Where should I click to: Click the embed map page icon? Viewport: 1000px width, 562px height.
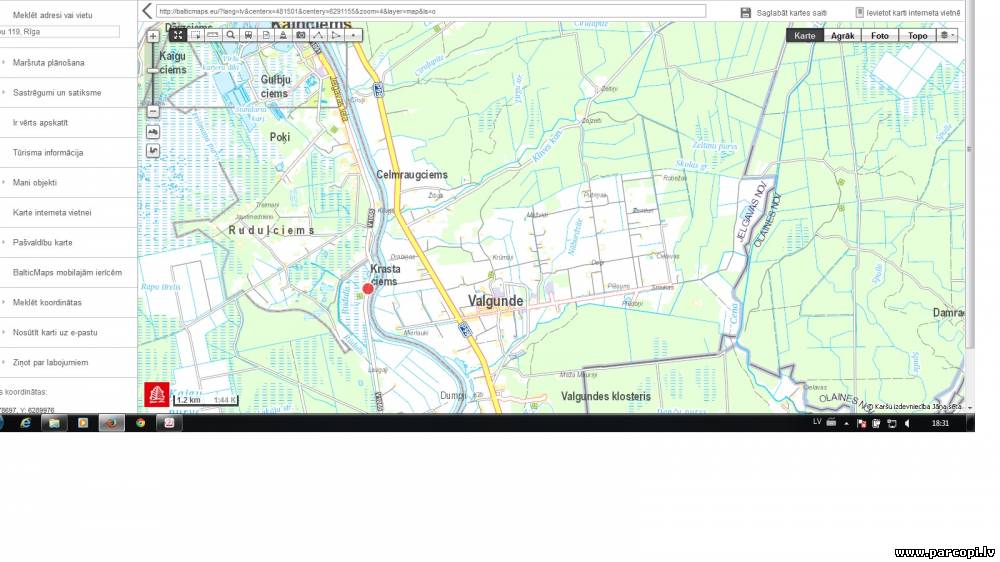tap(859, 12)
